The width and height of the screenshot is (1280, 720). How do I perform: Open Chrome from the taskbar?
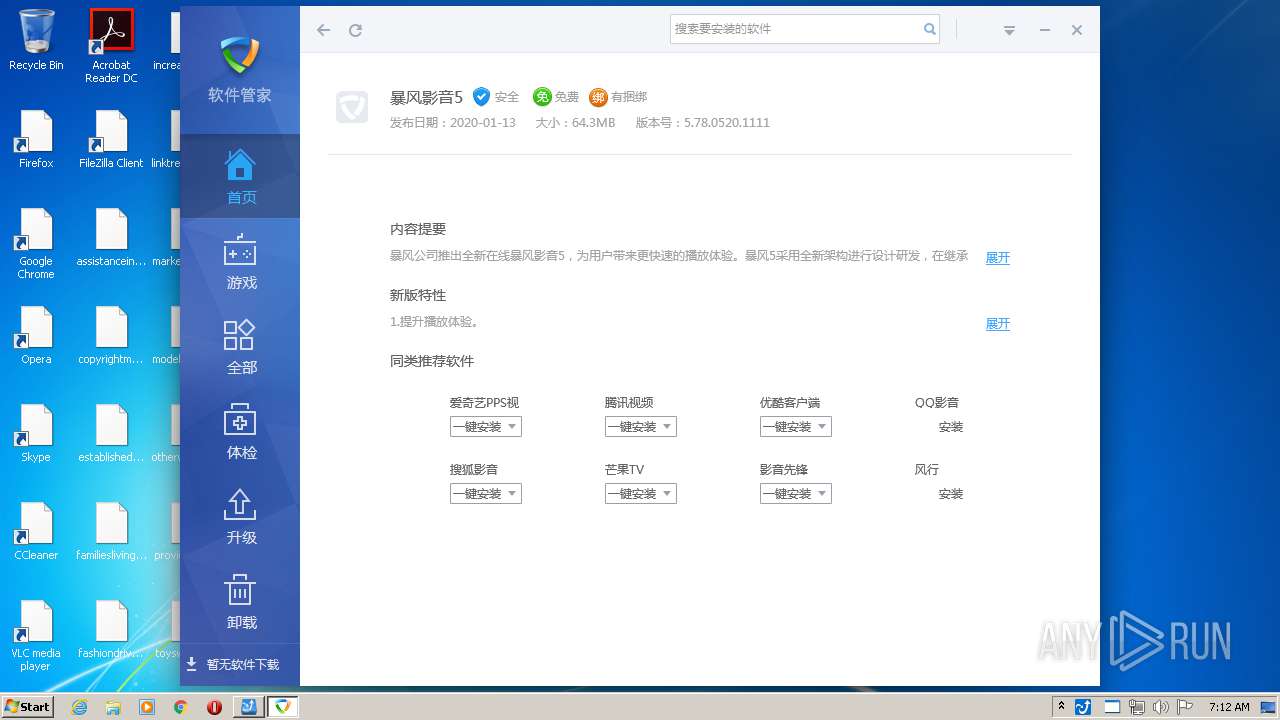coord(181,707)
